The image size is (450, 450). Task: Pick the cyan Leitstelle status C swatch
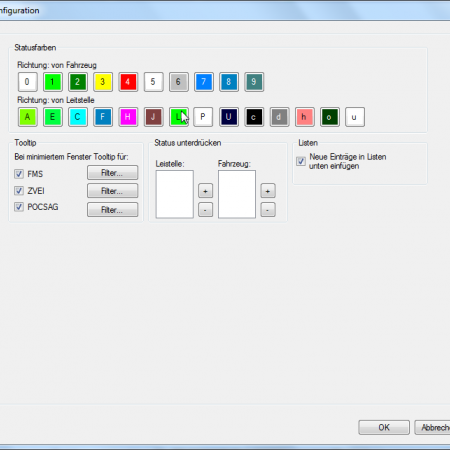[x=78, y=117]
